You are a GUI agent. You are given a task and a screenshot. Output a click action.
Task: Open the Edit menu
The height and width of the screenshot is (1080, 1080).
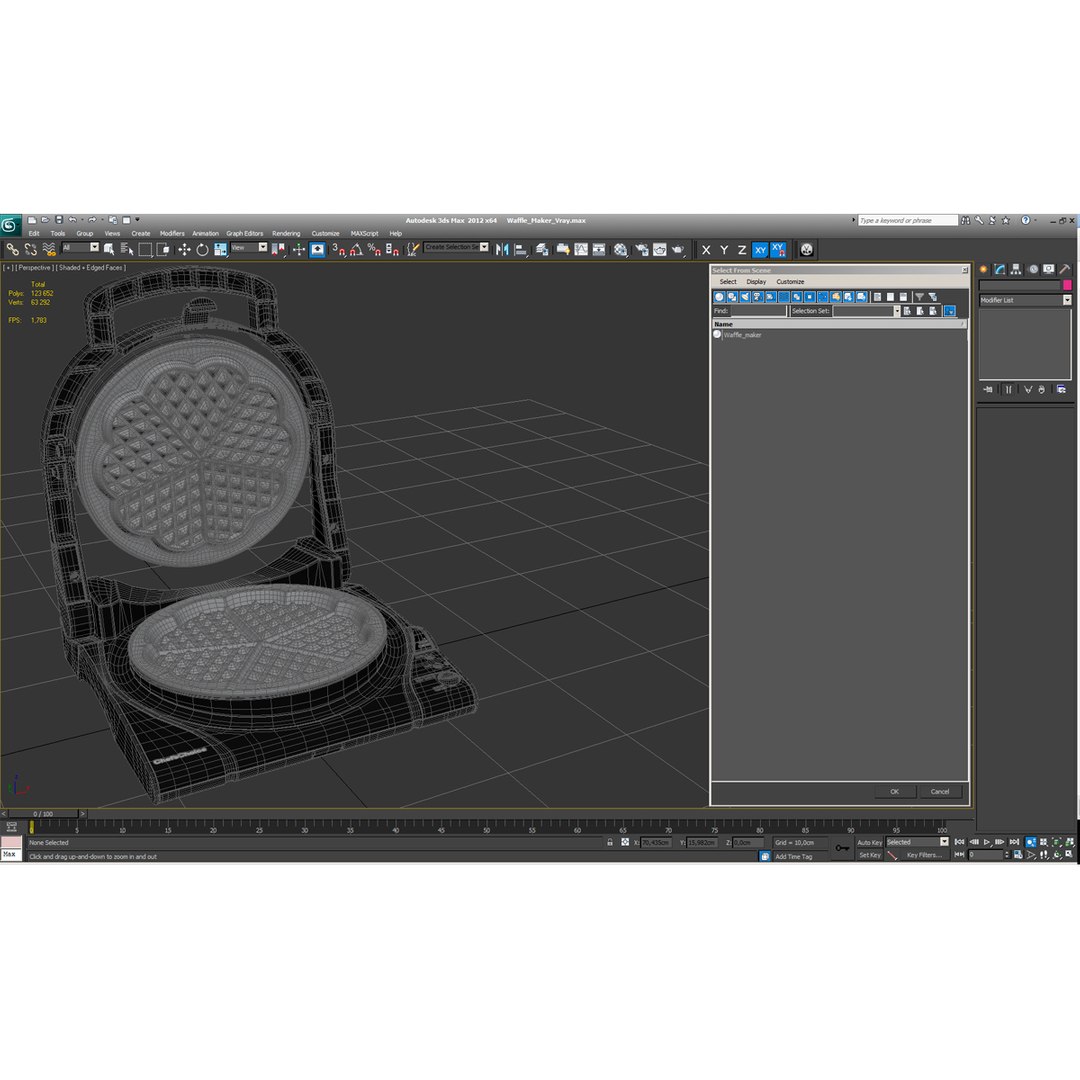(x=34, y=233)
